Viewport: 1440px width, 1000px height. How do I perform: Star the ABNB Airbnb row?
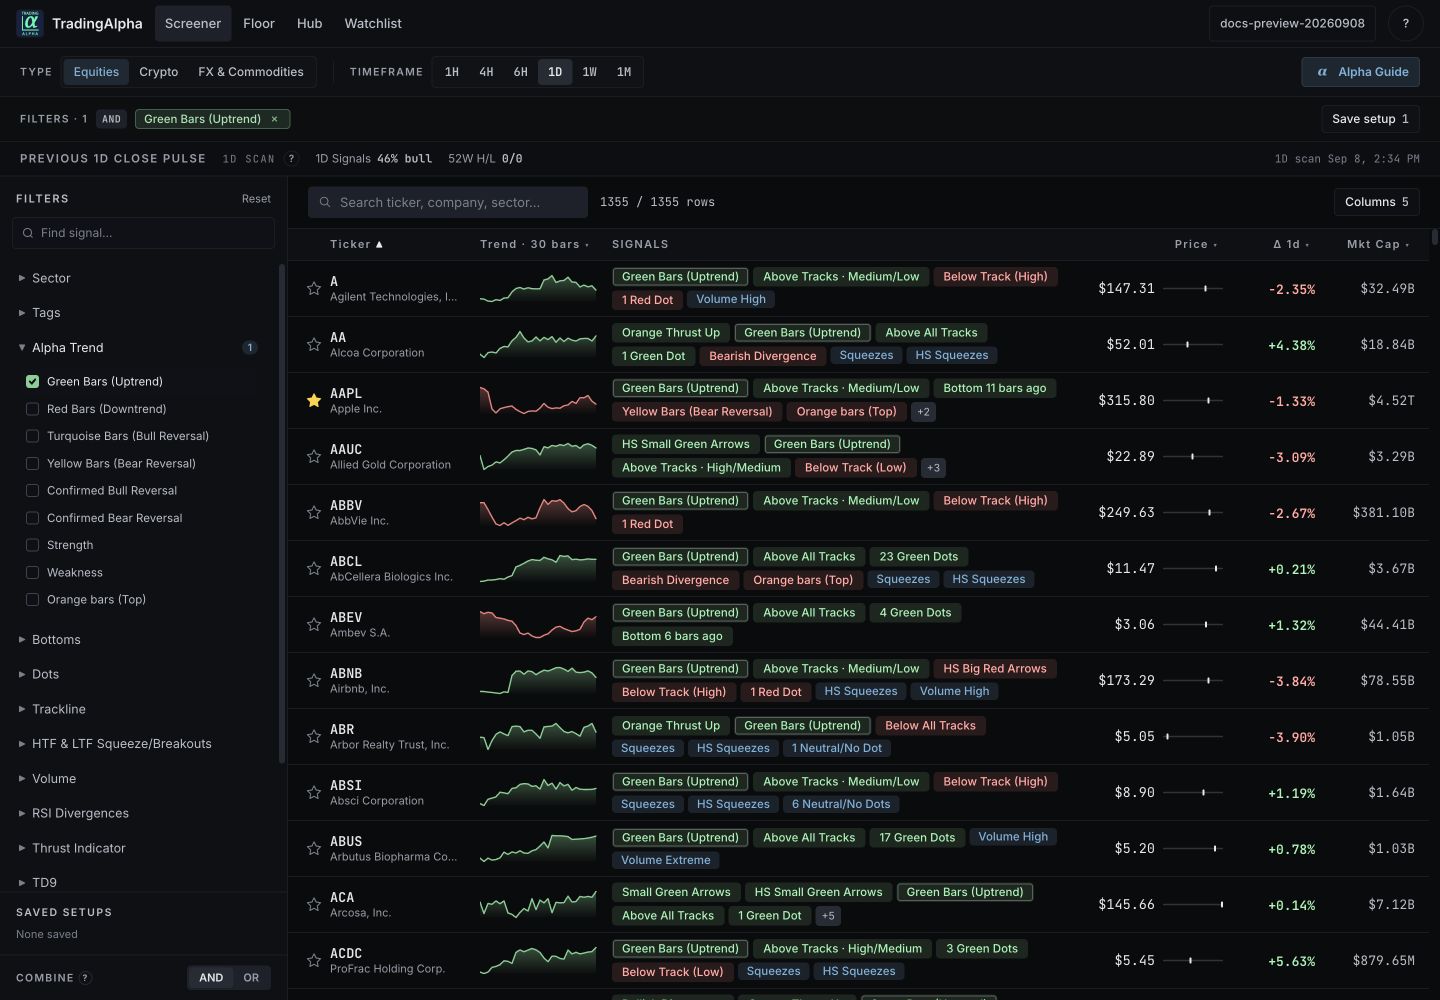click(314, 680)
